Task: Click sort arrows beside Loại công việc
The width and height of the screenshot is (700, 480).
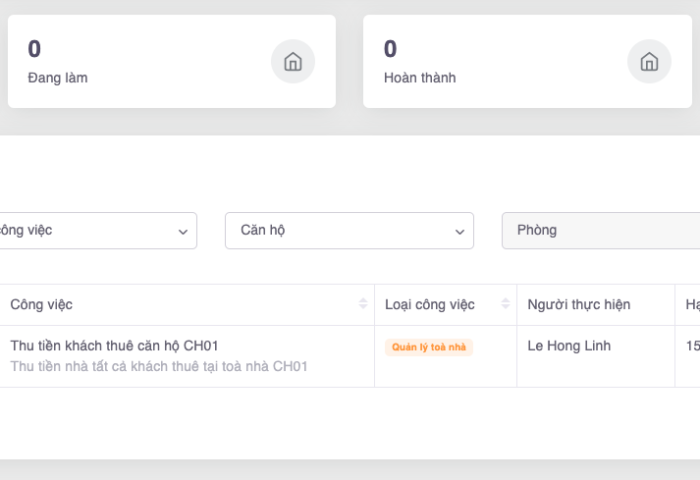Action: (x=505, y=304)
